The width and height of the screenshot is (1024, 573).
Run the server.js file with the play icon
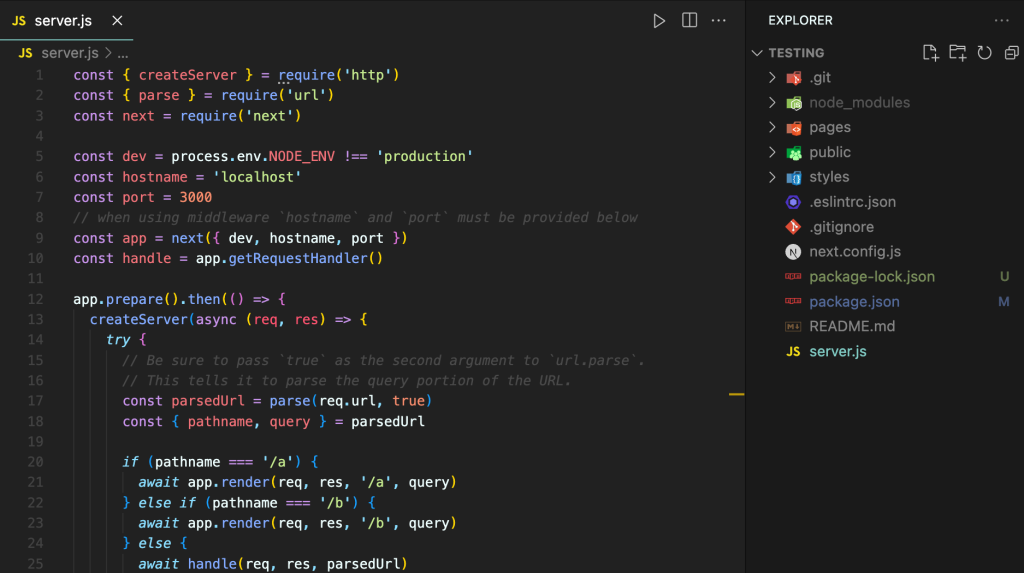pyautogui.click(x=659, y=21)
